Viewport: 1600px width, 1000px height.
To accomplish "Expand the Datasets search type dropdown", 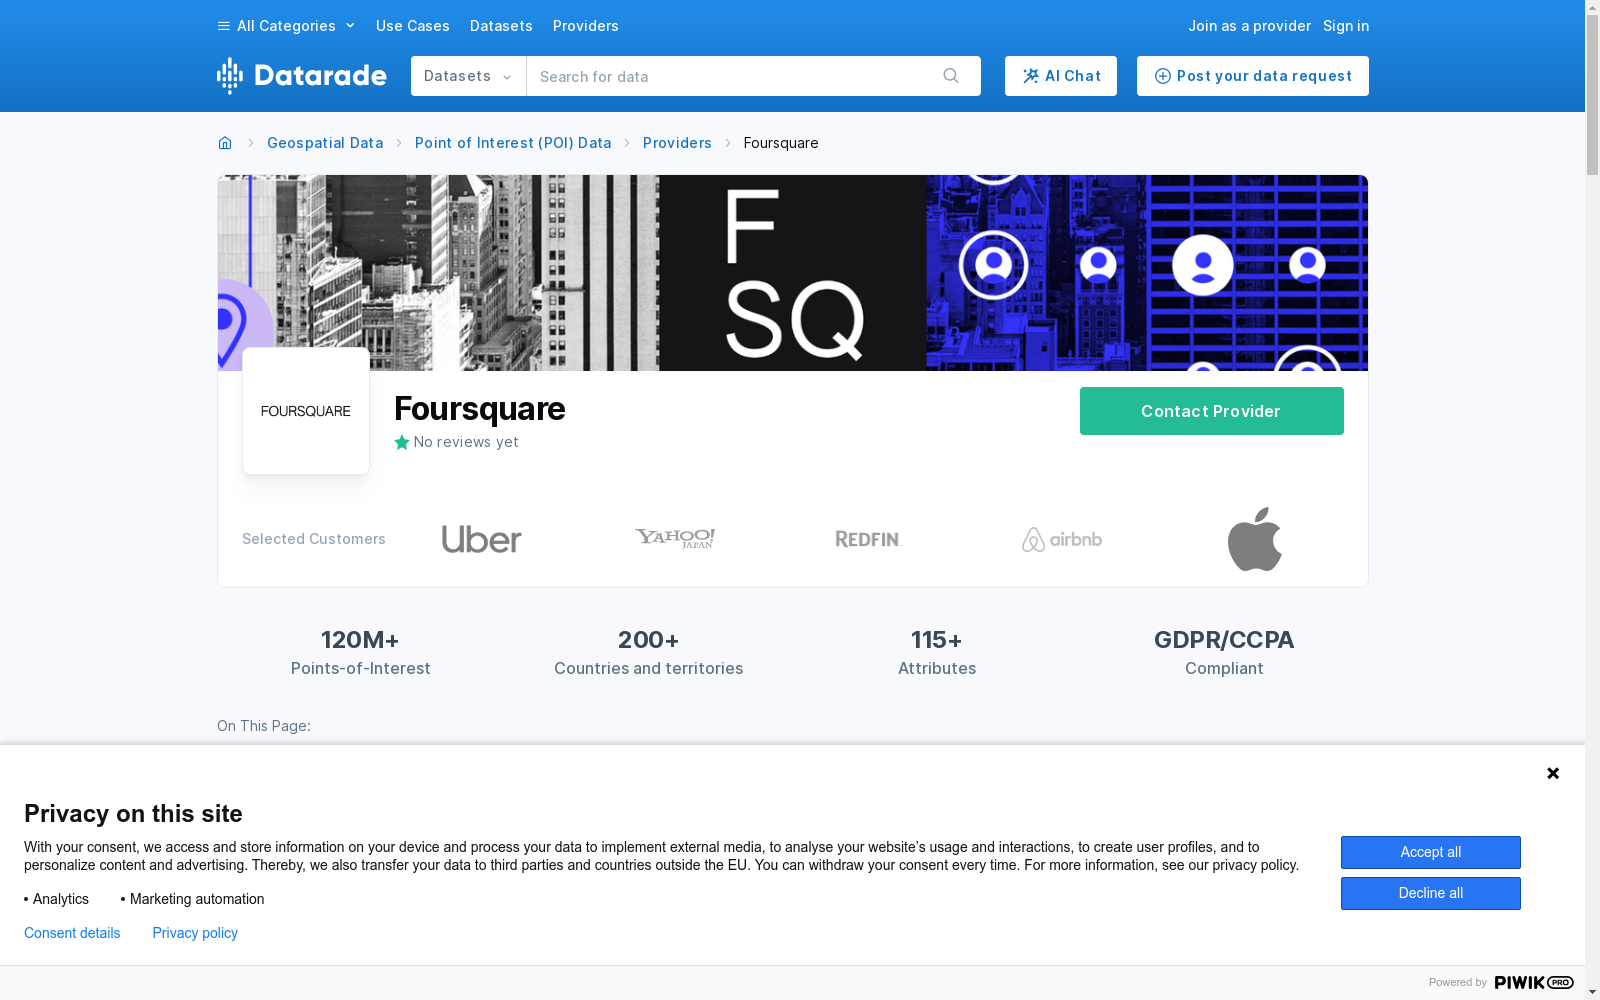I will tap(468, 76).
